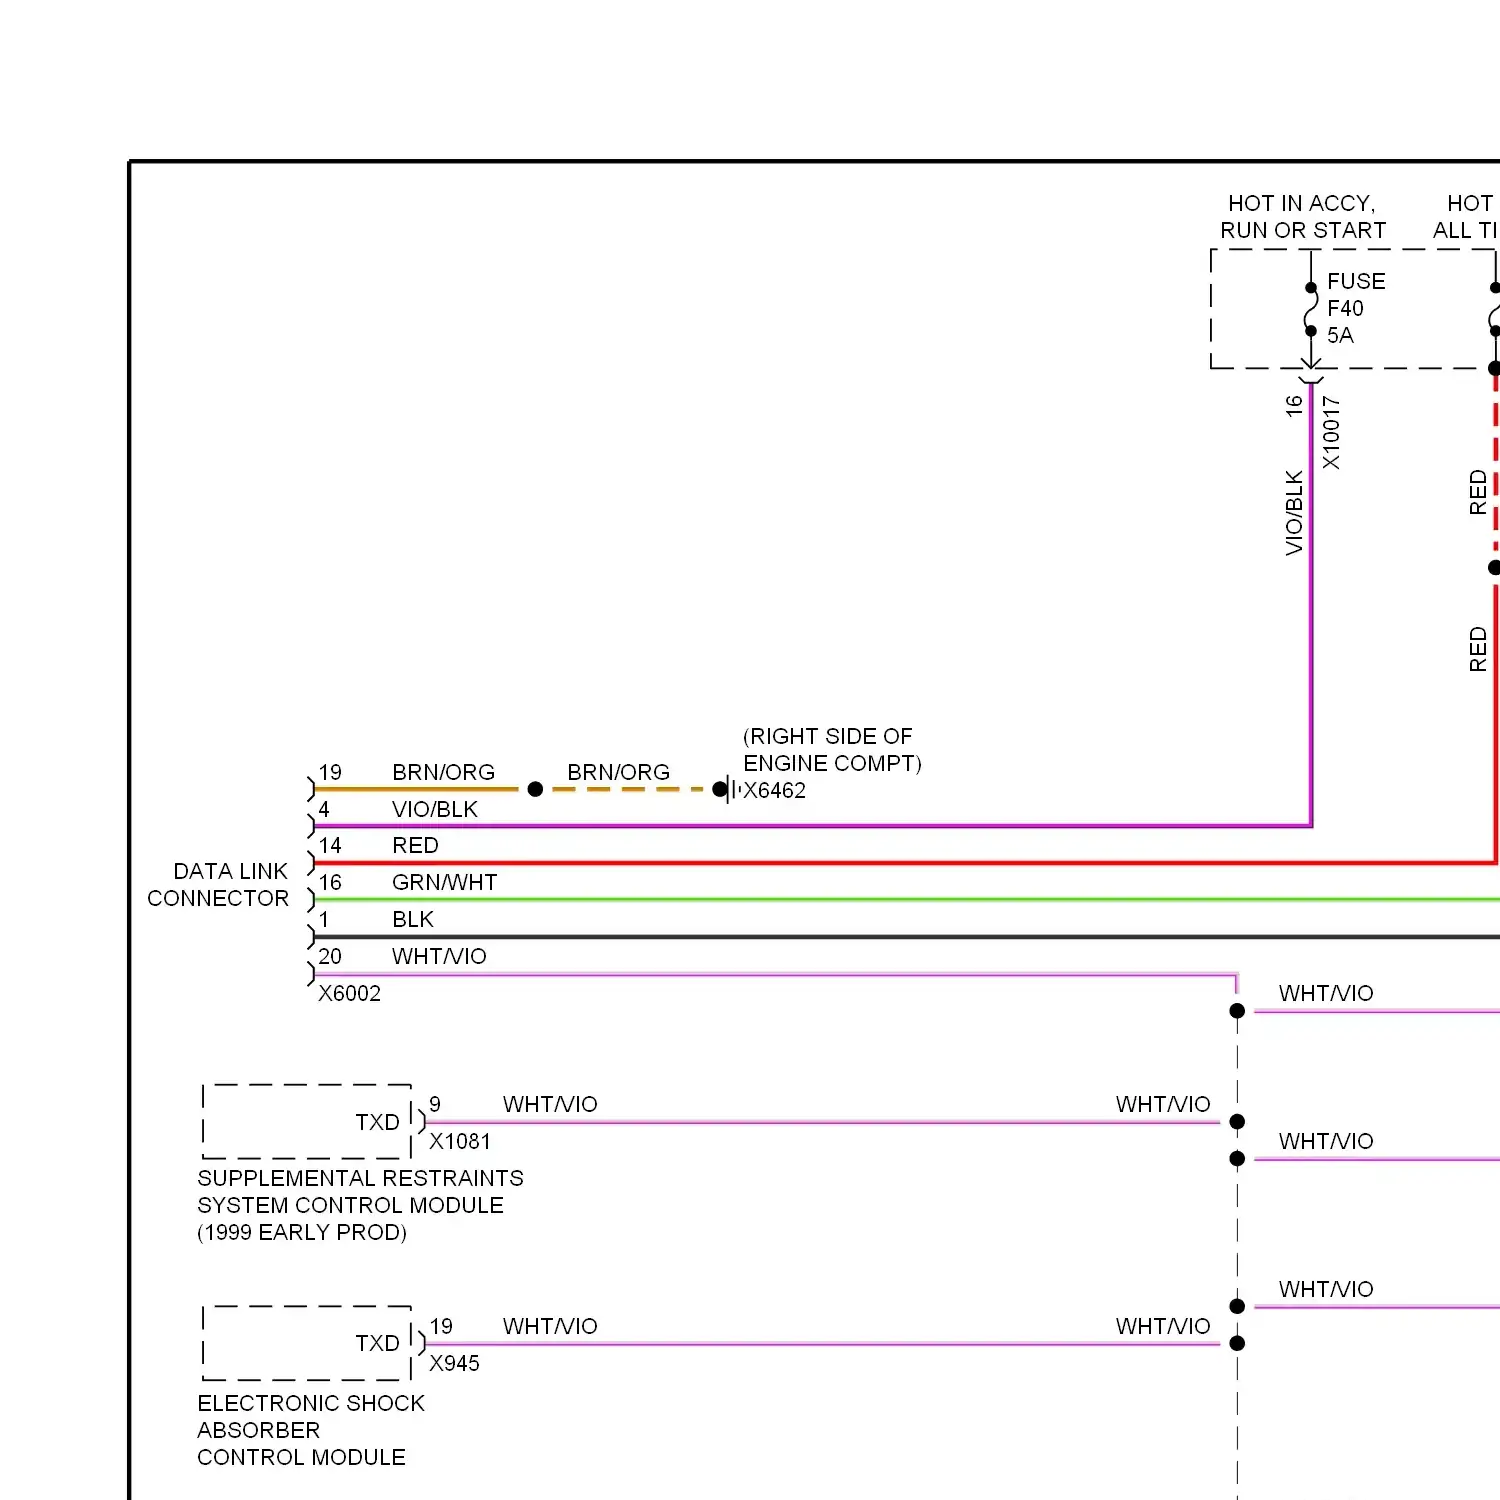The image size is (1500, 1500).
Task: Select the (1999 EARLY PROD) note
Action: tap(302, 1232)
